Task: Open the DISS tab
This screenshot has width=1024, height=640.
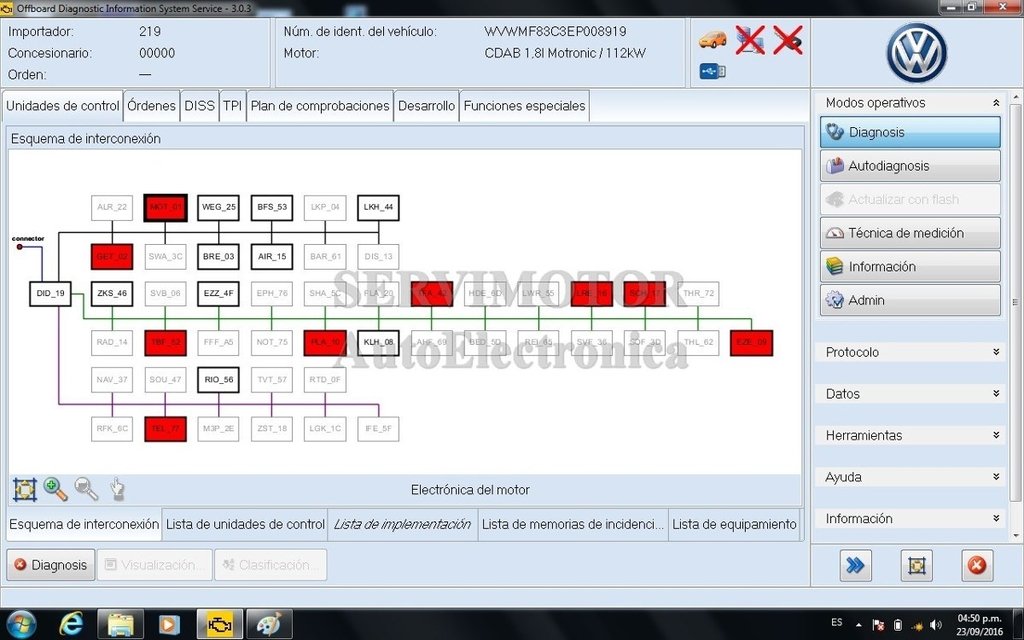Action: (199, 106)
